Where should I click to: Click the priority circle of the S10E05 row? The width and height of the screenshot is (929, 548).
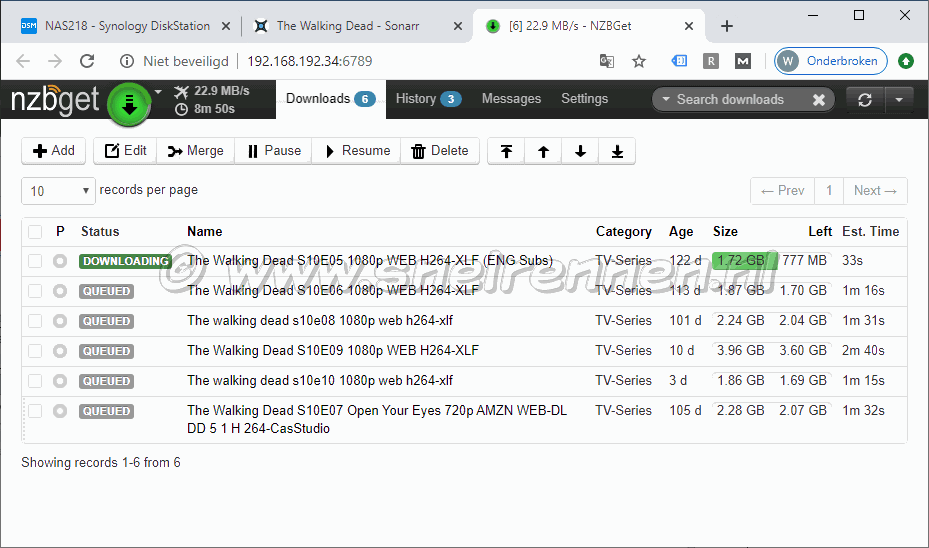coord(60,261)
